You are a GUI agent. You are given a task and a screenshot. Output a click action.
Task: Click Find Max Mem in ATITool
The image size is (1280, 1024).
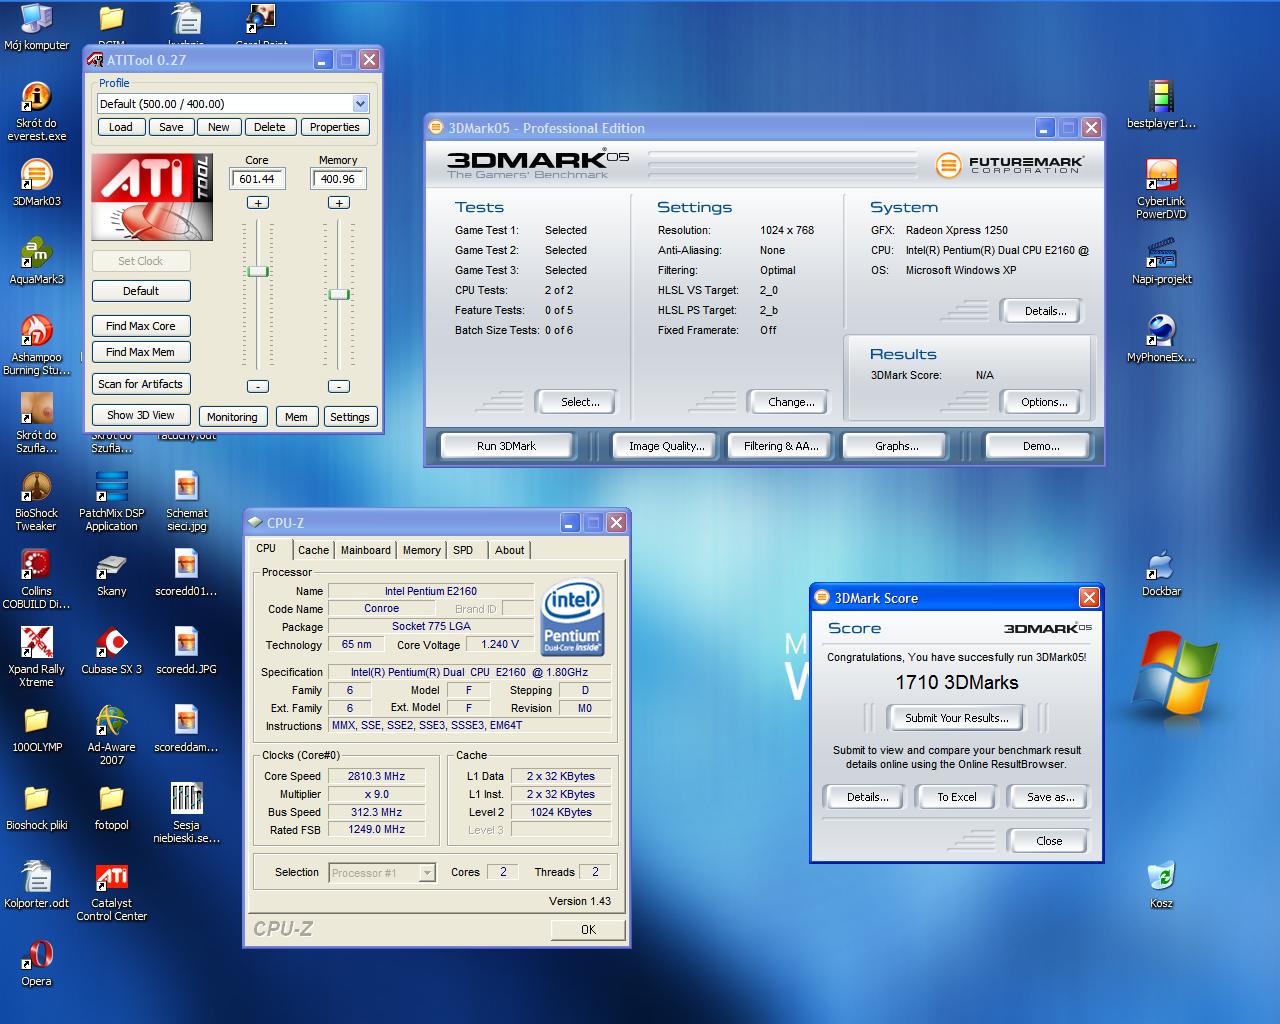[141, 352]
